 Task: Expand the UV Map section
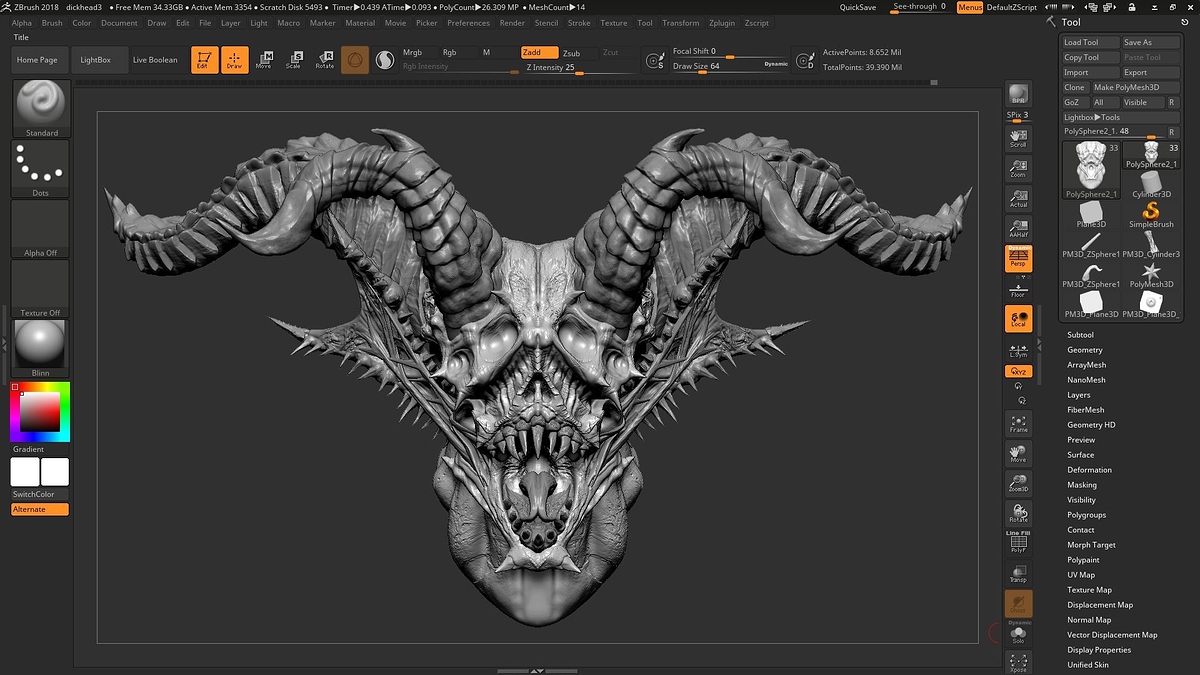1080,575
